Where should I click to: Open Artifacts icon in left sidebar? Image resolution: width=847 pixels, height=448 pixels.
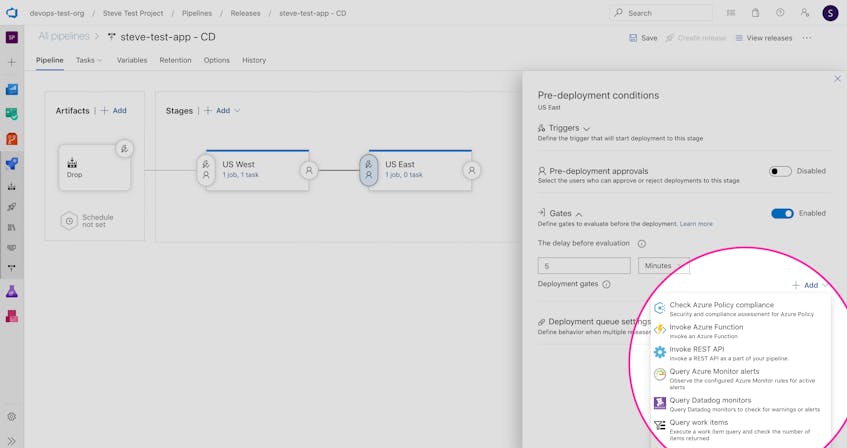(11, 316)
